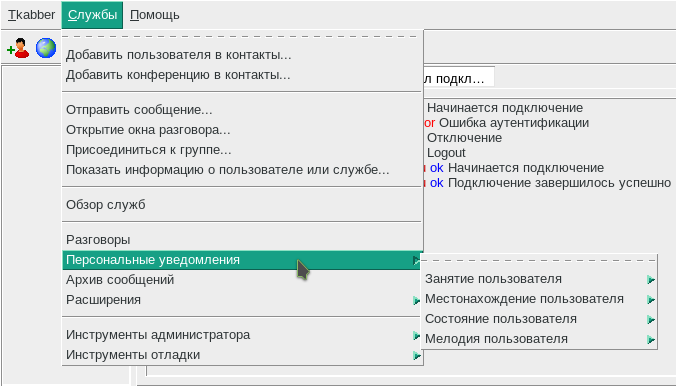Close the Службы menu via its header
The height and width of the screenshot is (386, 676).
92,15
